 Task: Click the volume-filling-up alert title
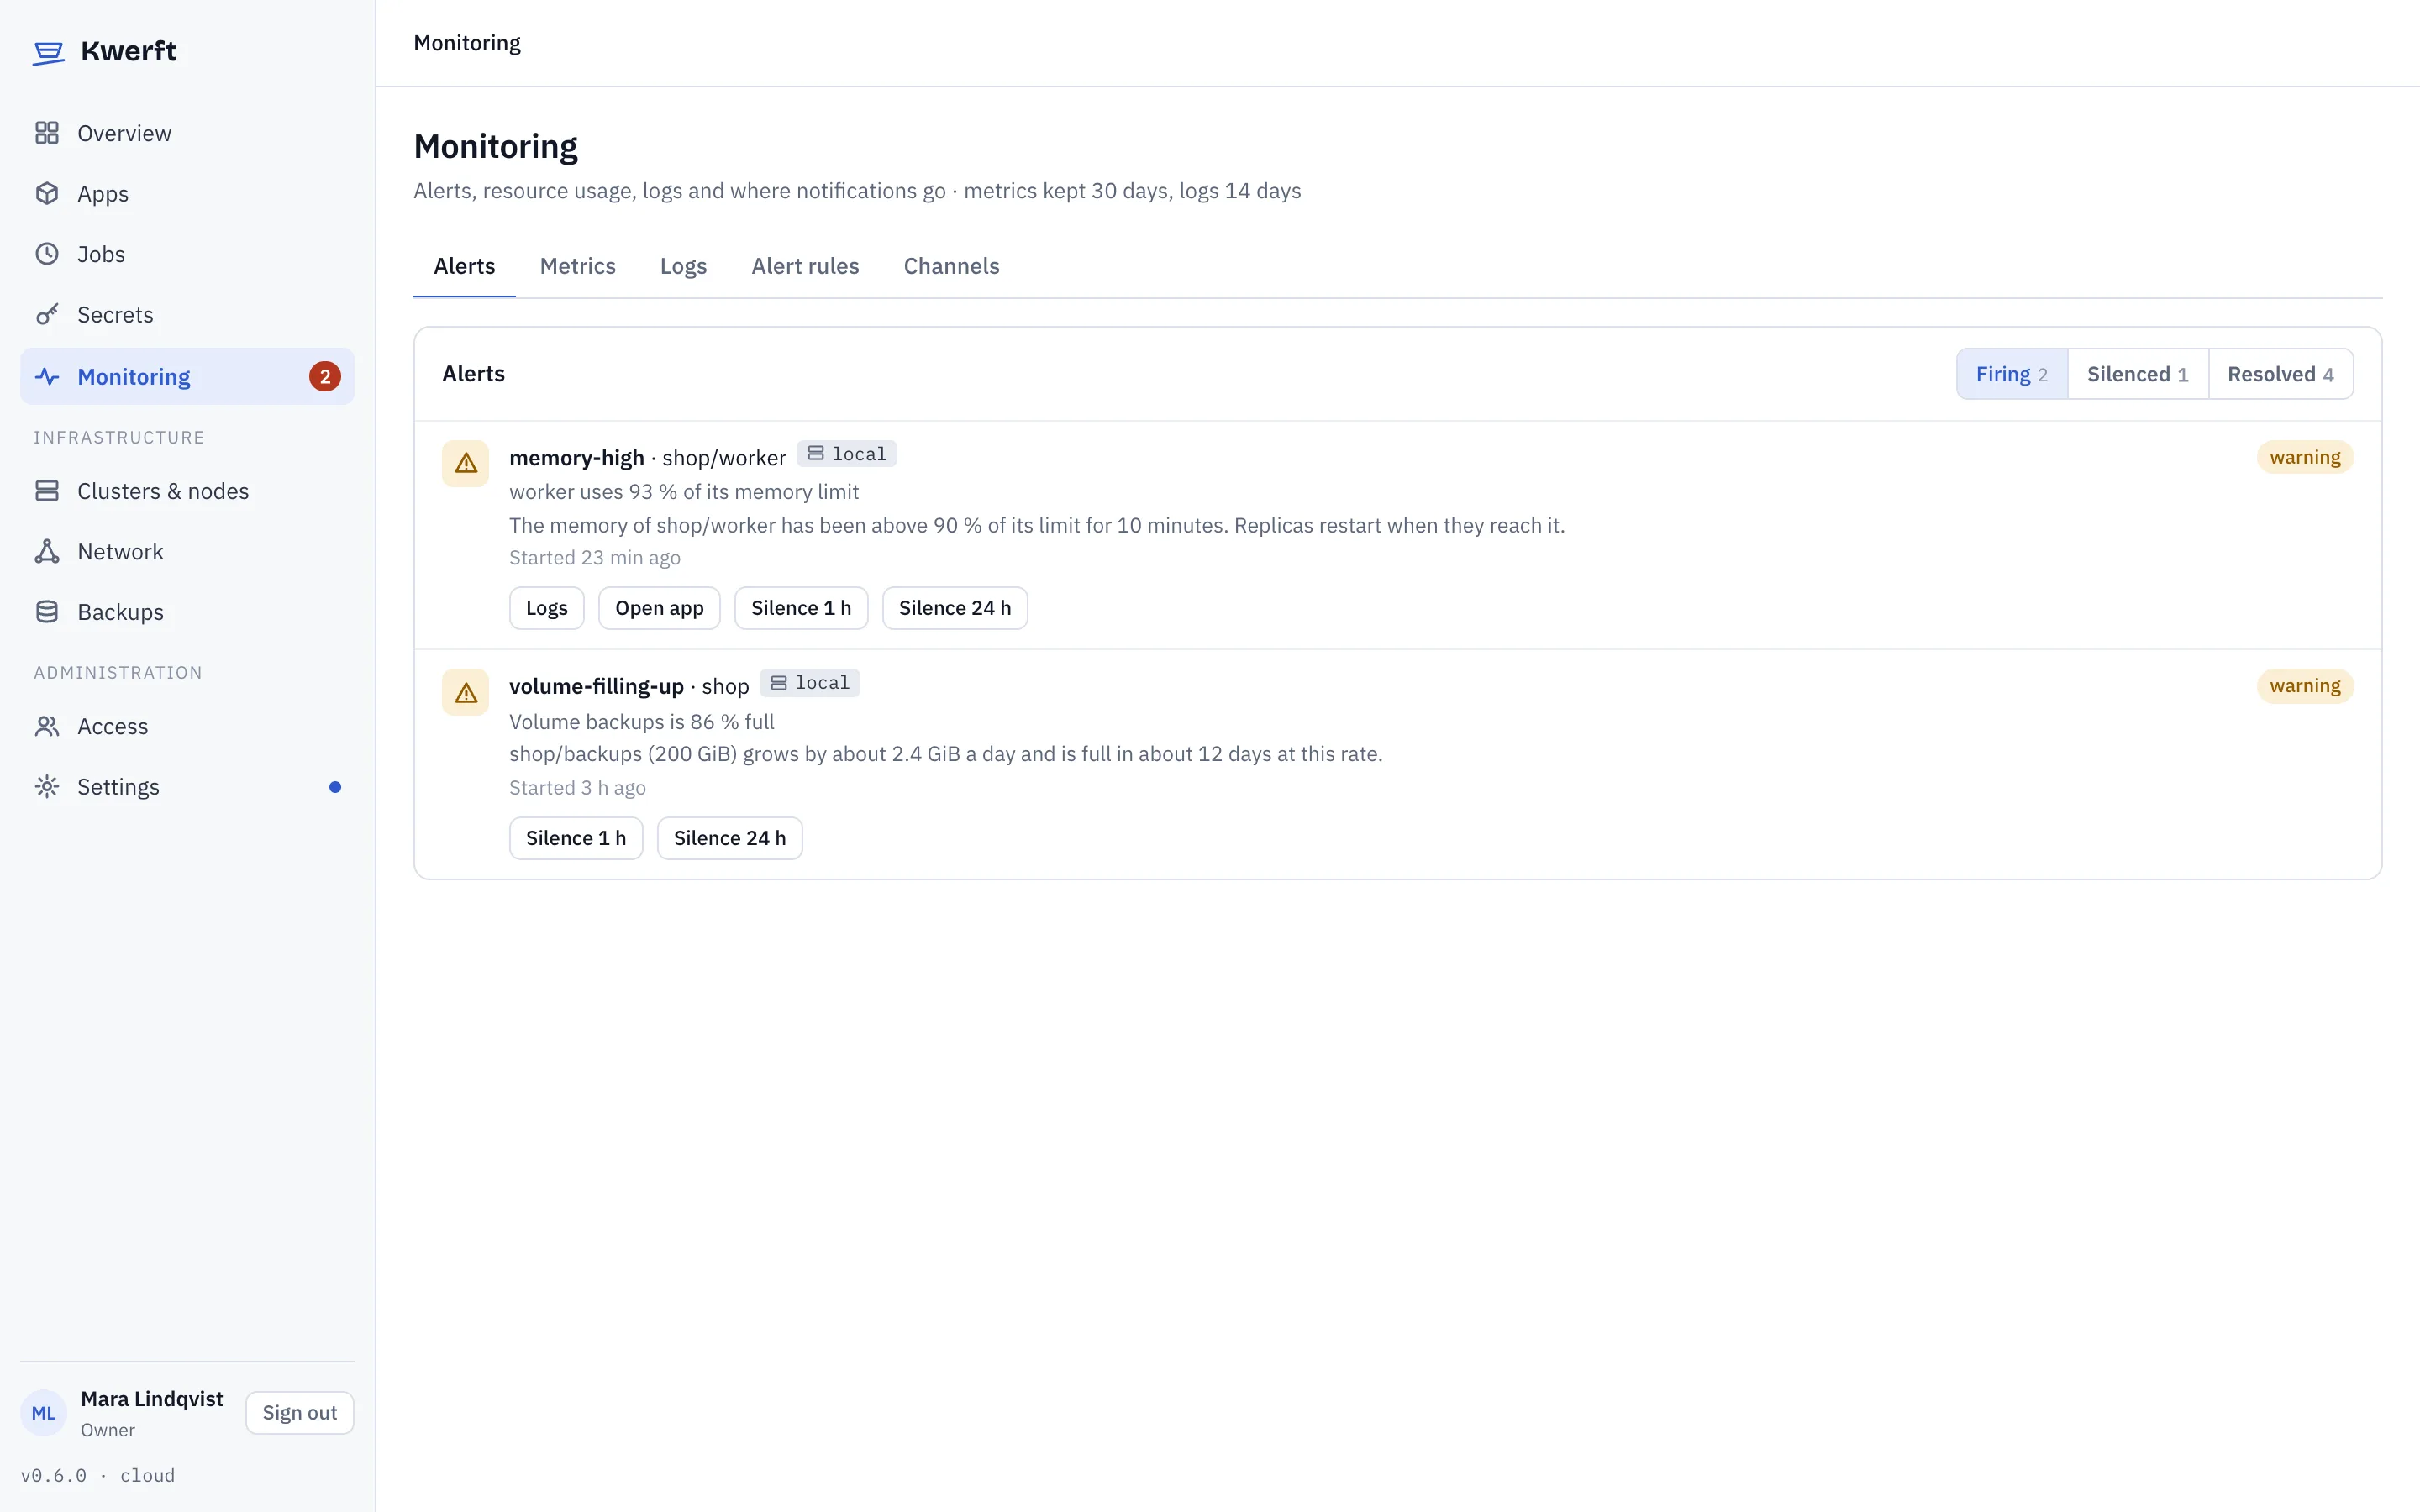tap(597, 687)
